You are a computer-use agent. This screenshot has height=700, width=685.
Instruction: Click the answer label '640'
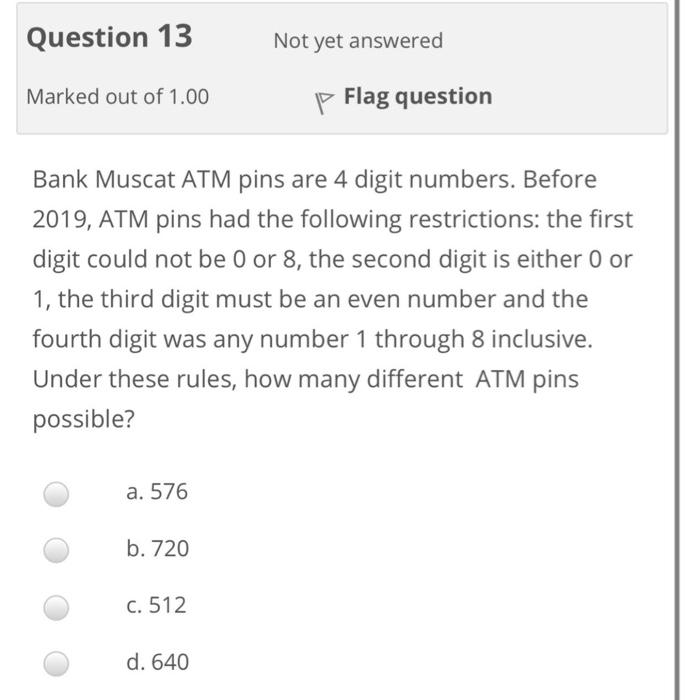170,662
